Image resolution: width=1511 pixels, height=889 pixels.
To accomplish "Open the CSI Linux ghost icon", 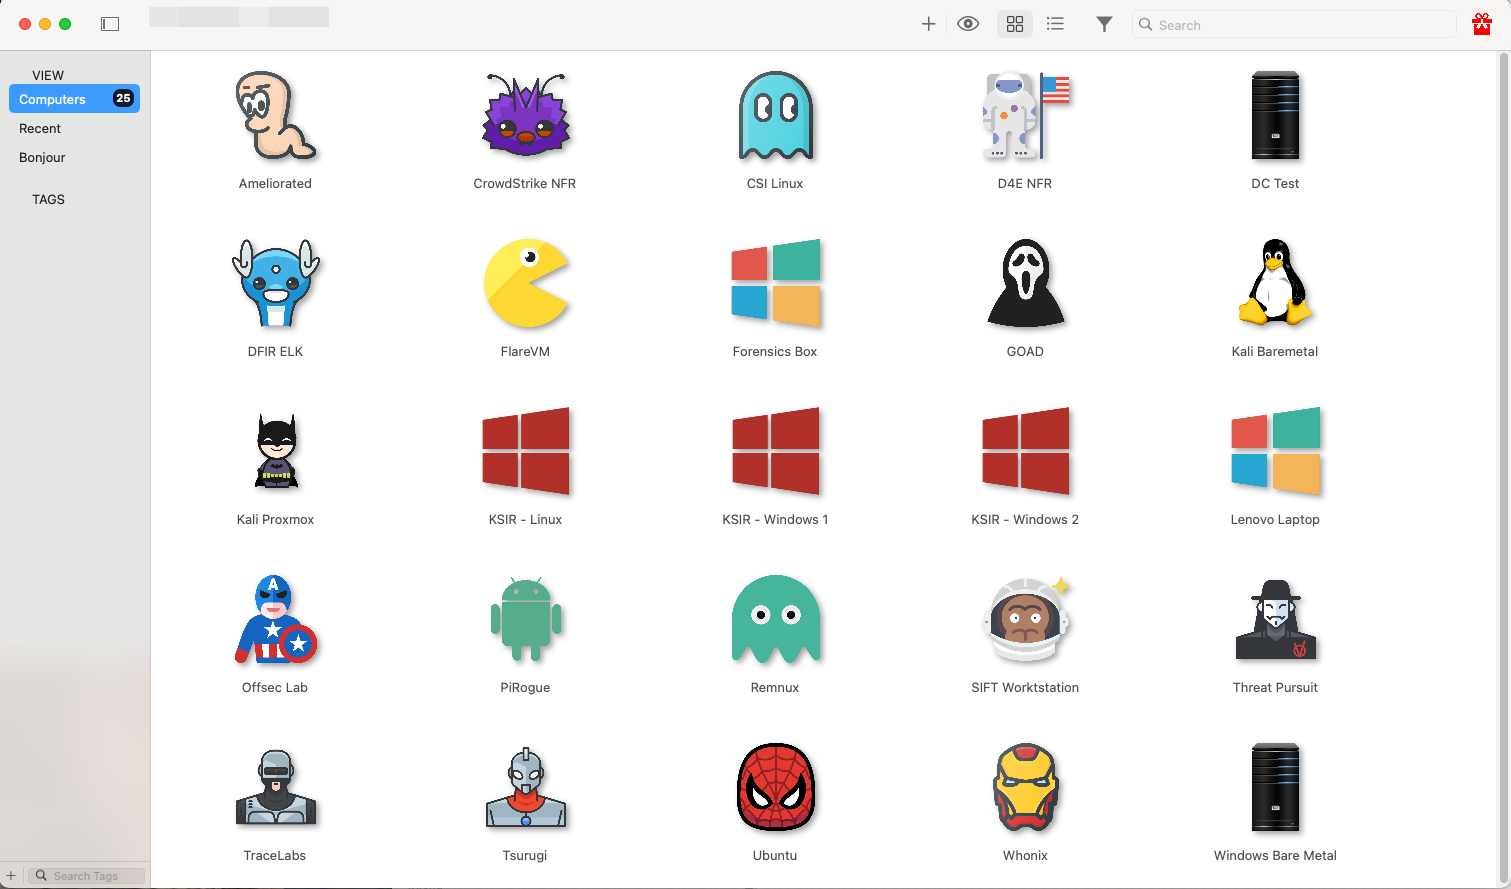I will (775, 116).
